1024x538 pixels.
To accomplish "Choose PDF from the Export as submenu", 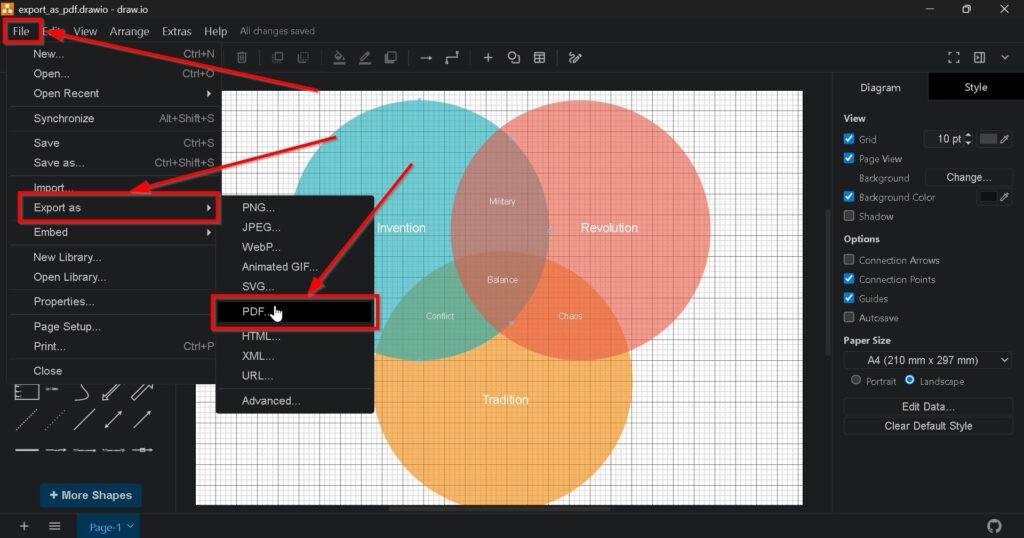I will [294, 312].
